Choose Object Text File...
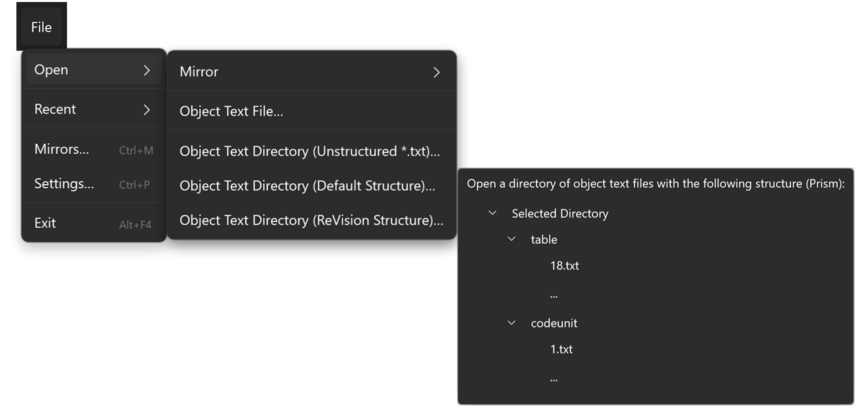863x414 pixels. (x=312, y=112)
